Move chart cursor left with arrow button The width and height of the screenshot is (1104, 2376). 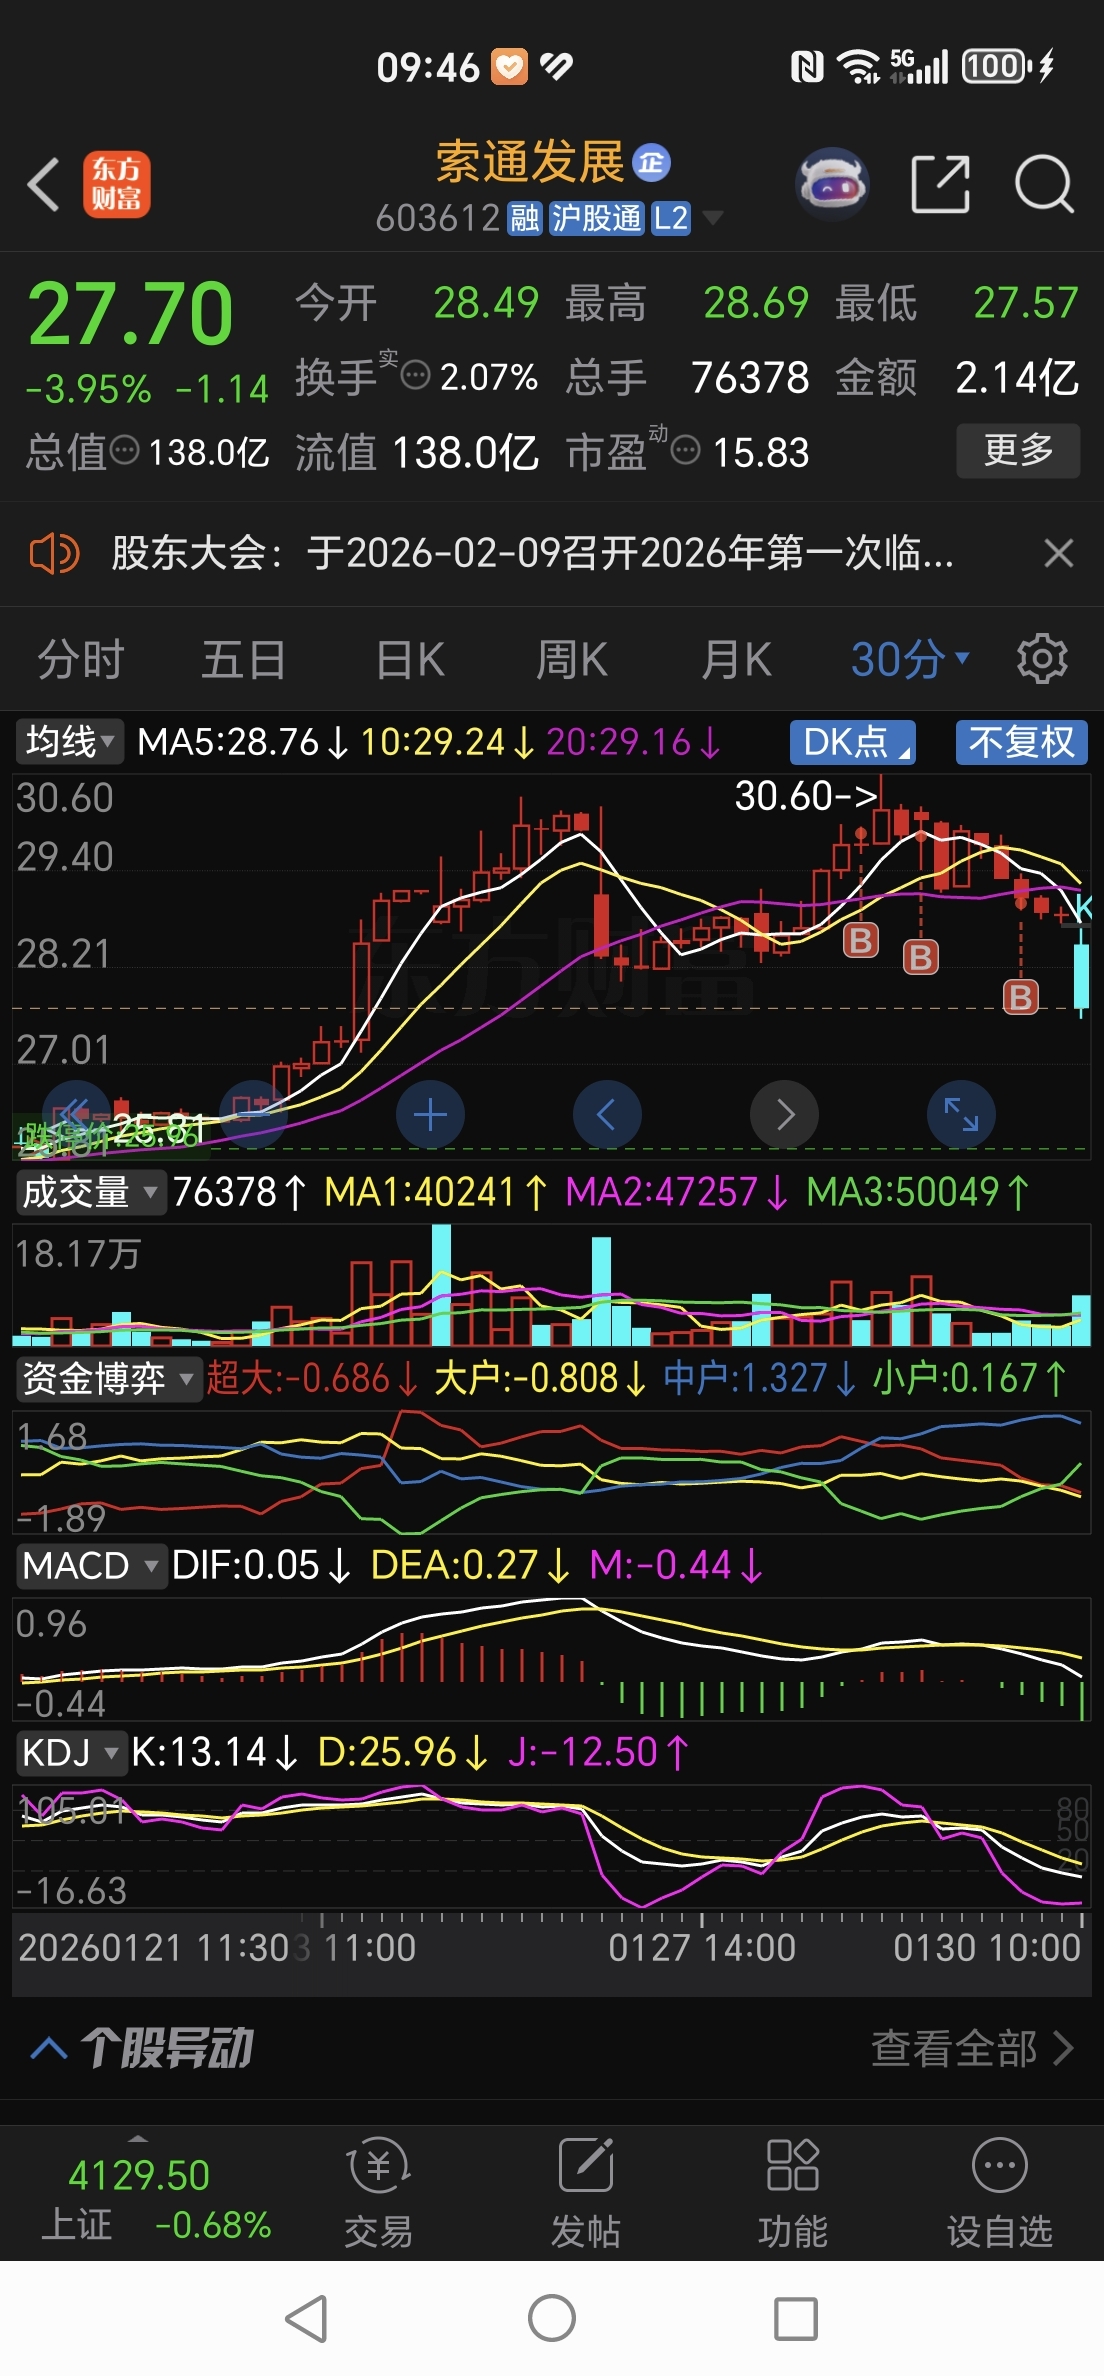(x=607, y=1114)
